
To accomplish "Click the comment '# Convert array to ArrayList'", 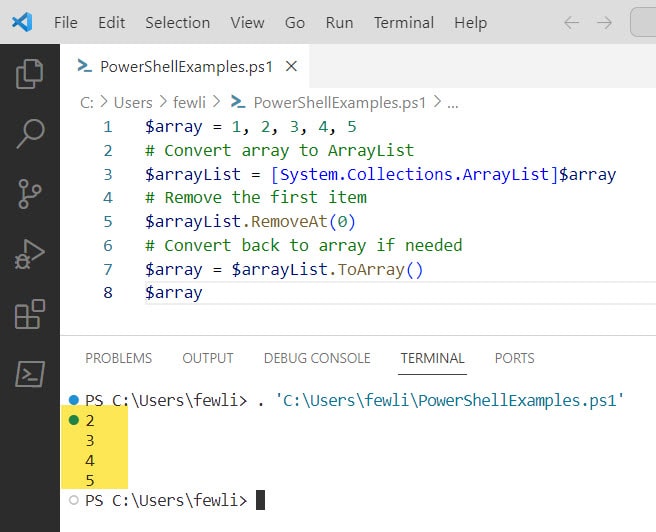I will click(279, 151).
